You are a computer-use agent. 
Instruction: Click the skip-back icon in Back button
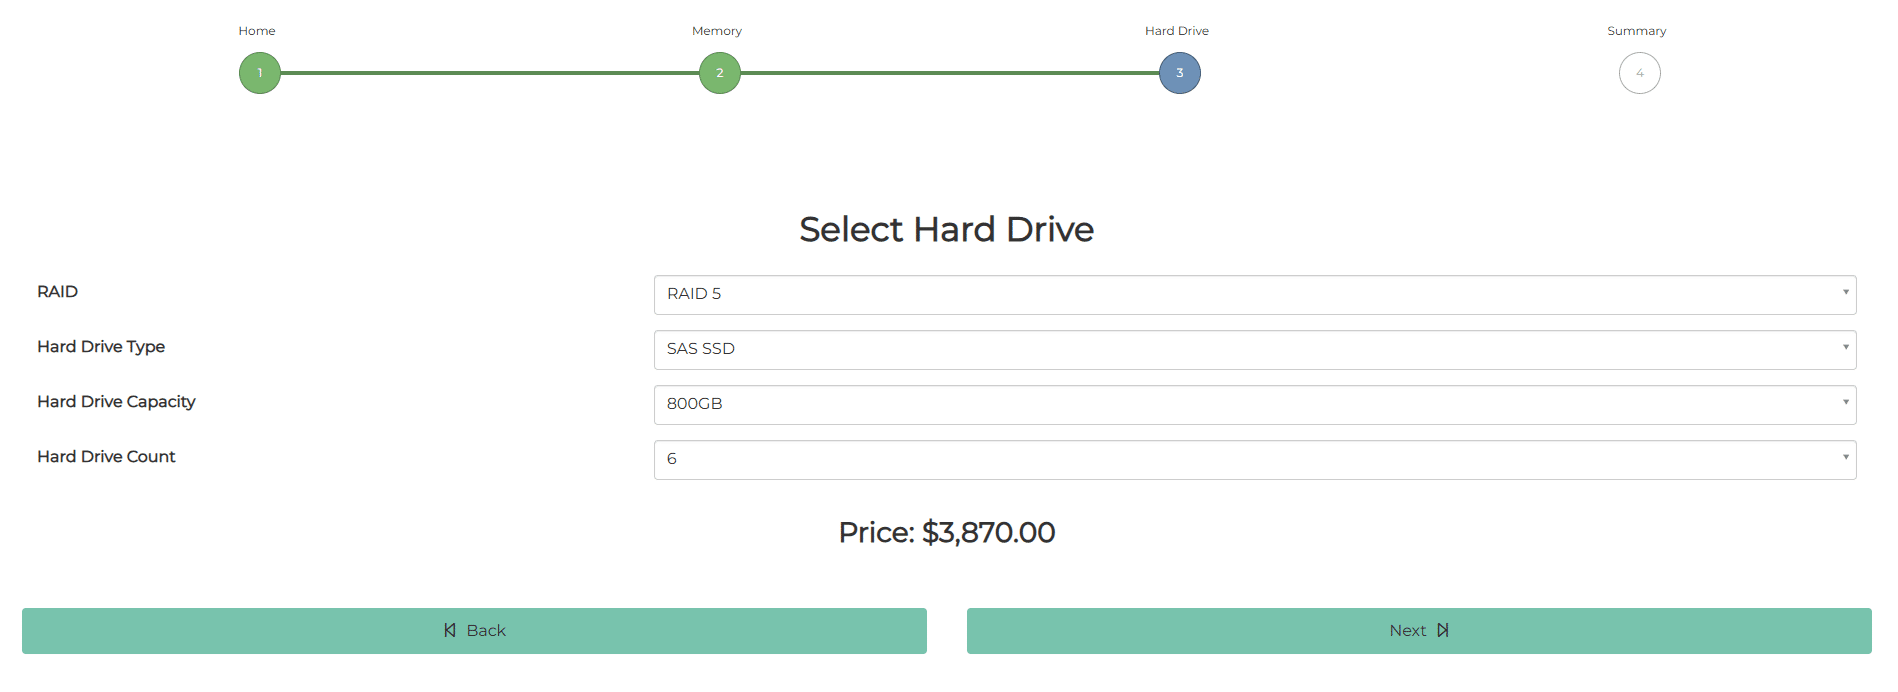450,630
